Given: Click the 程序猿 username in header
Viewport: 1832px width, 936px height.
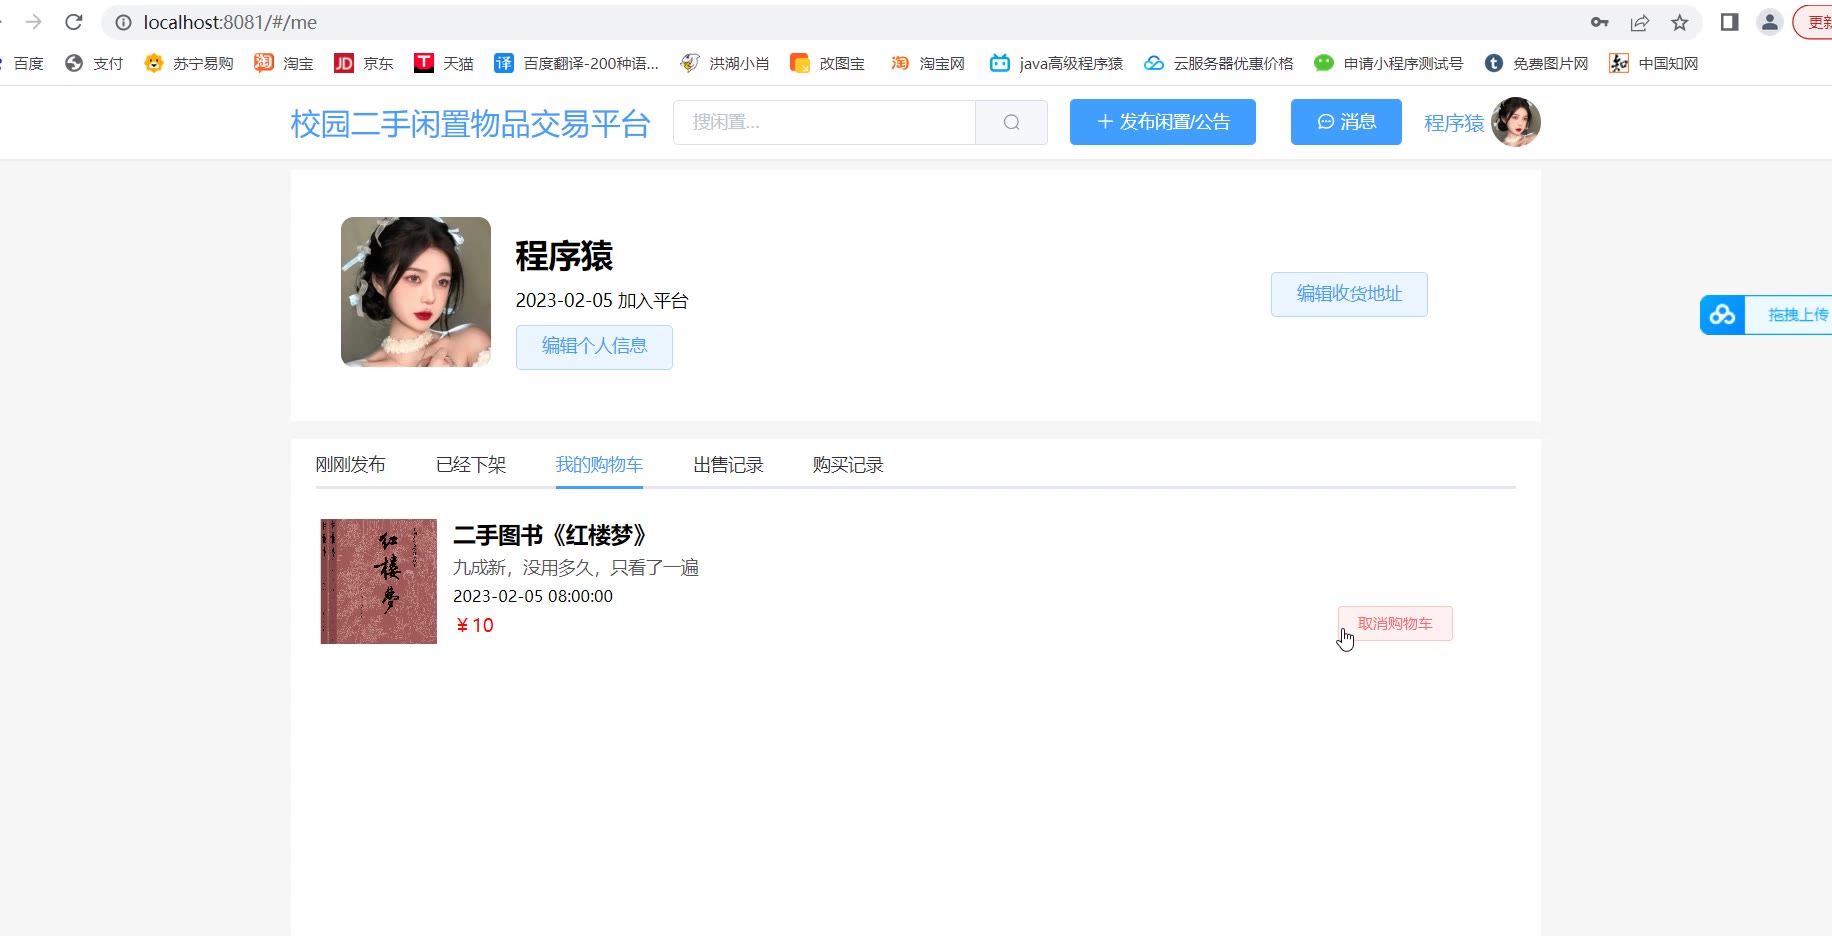Looking at the screenshot, I should click(1454, 123).
